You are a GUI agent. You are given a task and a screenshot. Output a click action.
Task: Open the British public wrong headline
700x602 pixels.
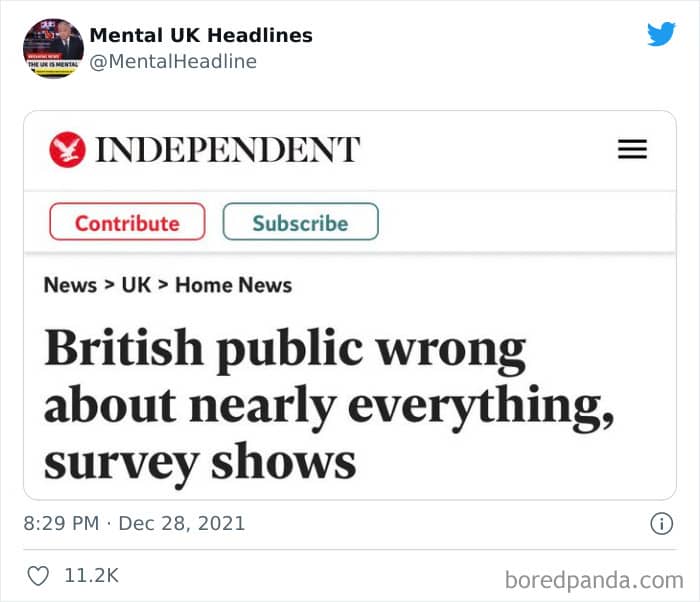click(329, 406)
